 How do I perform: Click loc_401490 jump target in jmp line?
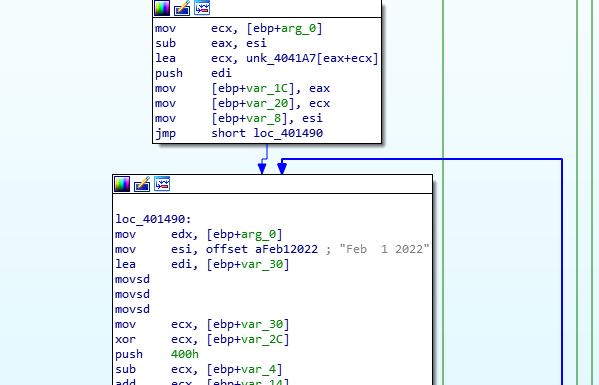[x=288, y=133]
